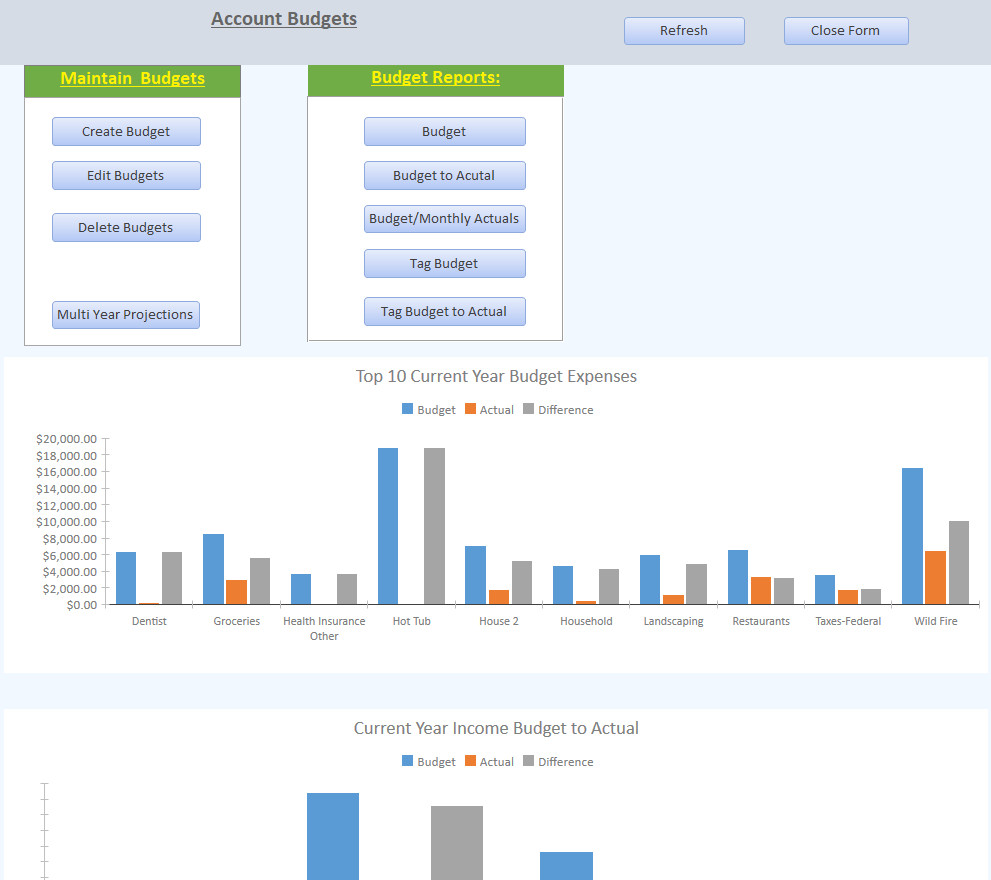Click the House 2 axis label
Viewport: 991px width, 880px height.
click(x=499, y=621)
